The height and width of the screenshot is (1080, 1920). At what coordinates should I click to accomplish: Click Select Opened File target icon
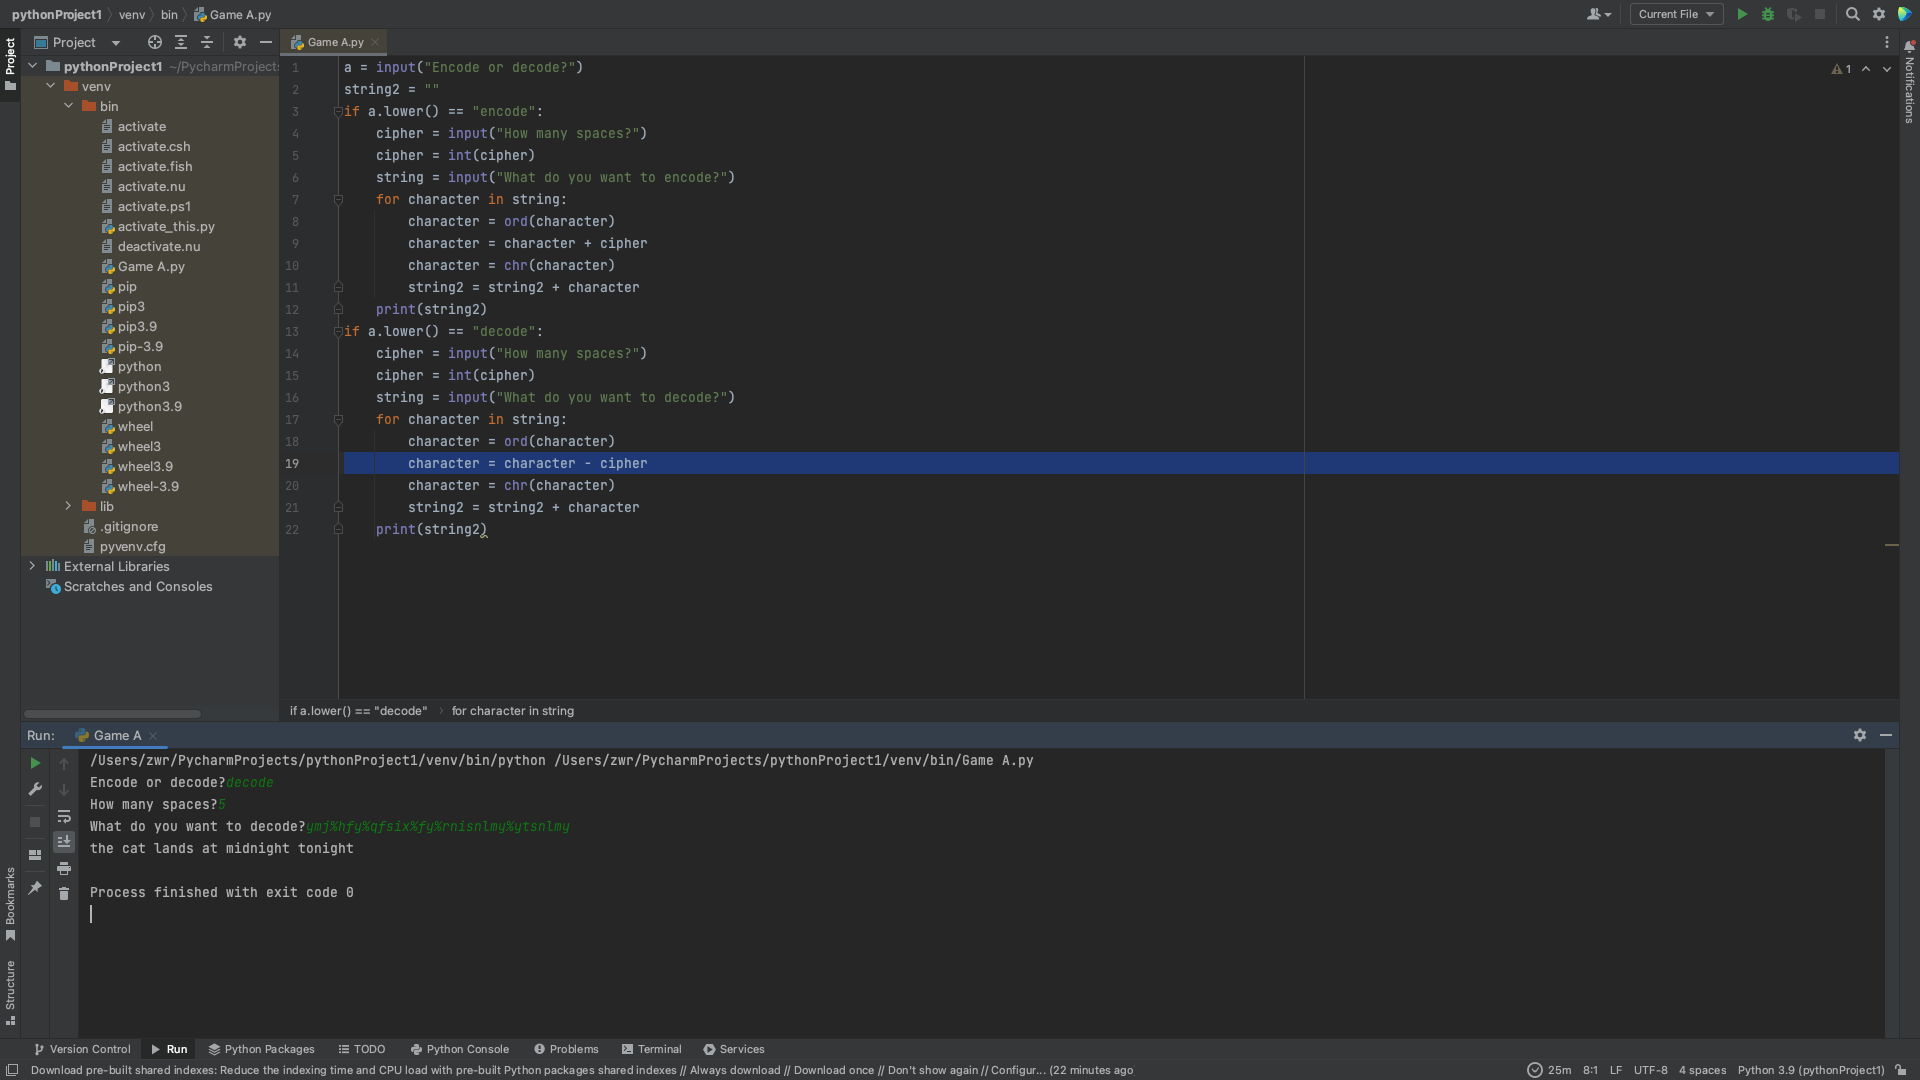point(154,42)
